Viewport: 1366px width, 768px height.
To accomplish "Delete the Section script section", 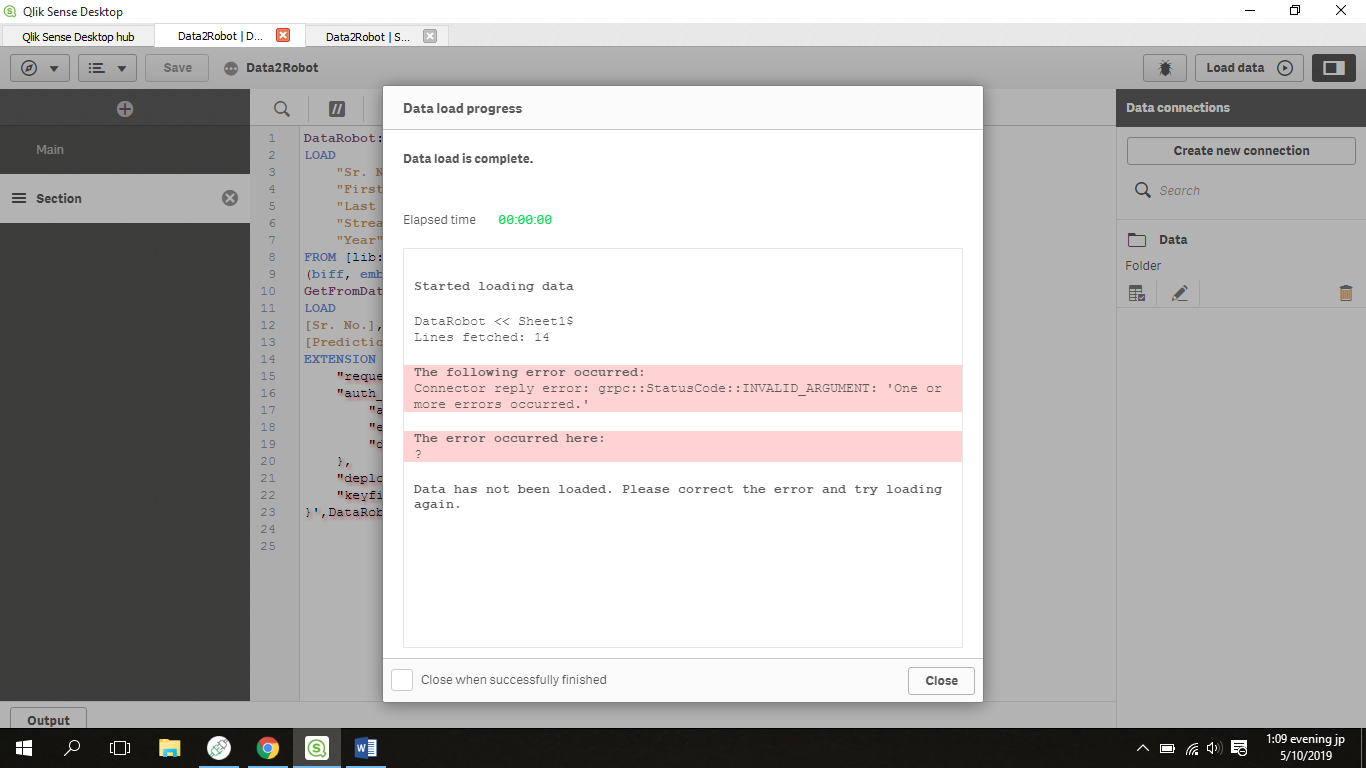I will point(230,198).
